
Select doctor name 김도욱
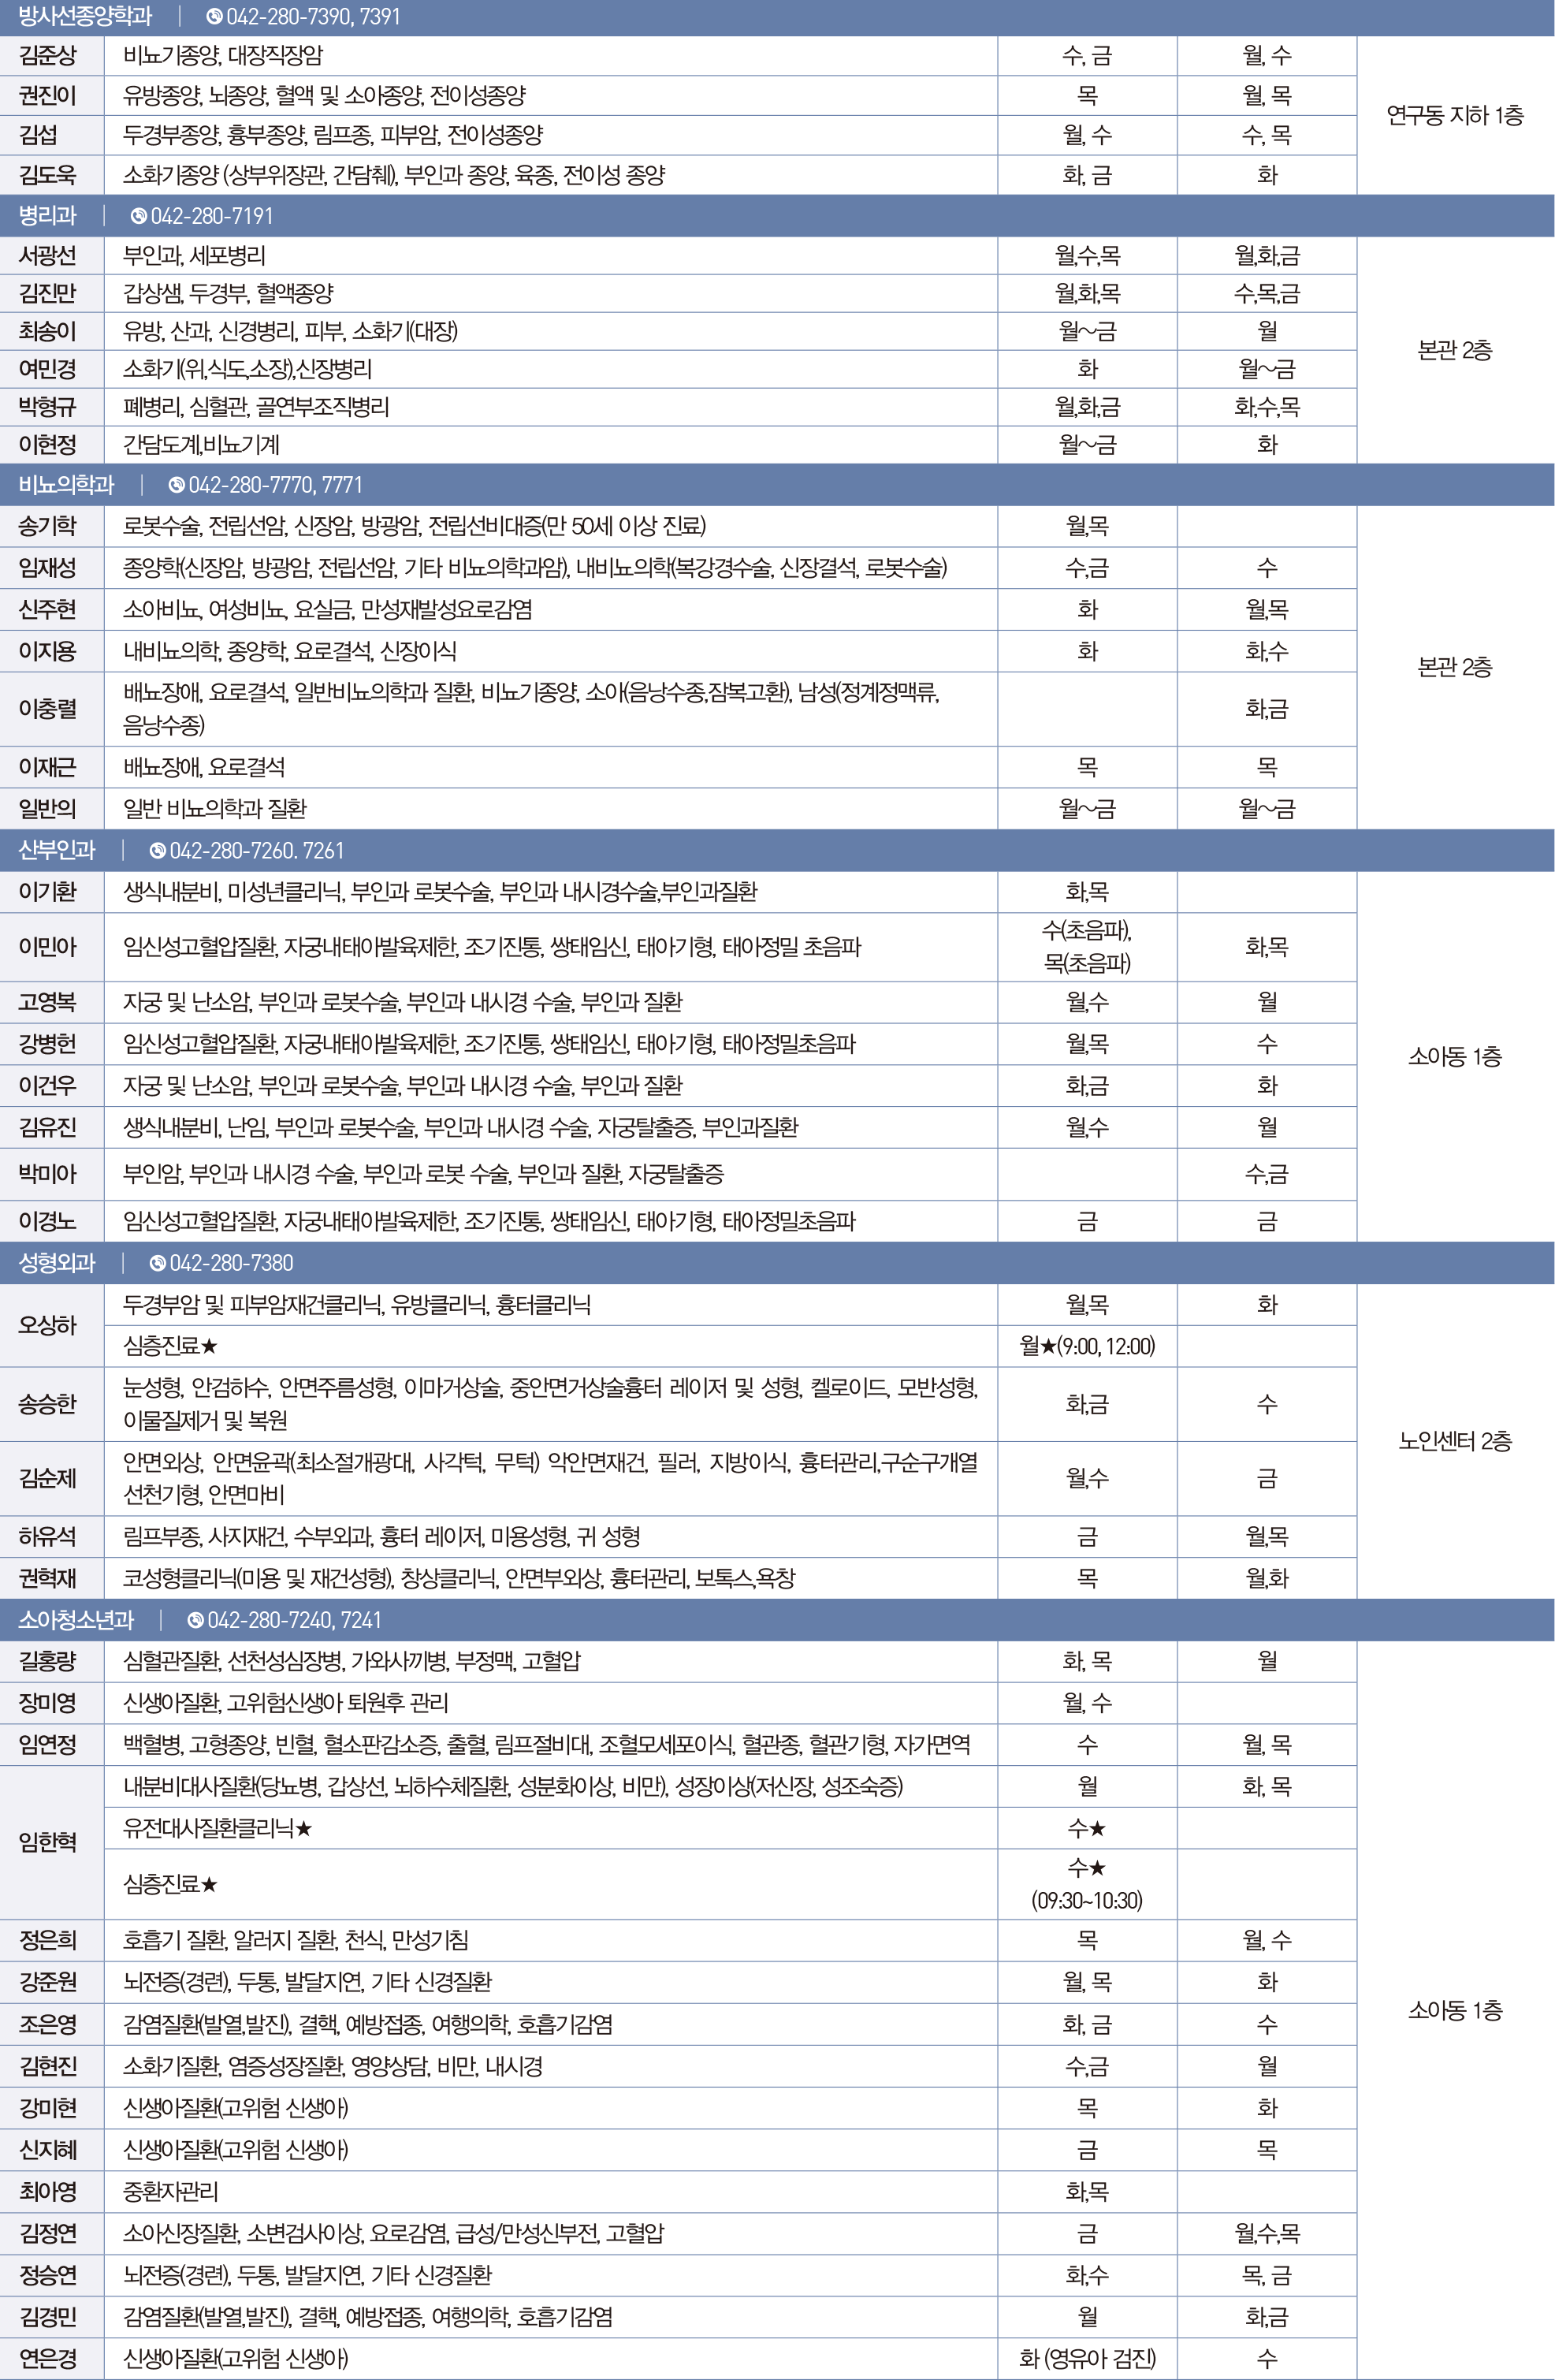point(47,176)
